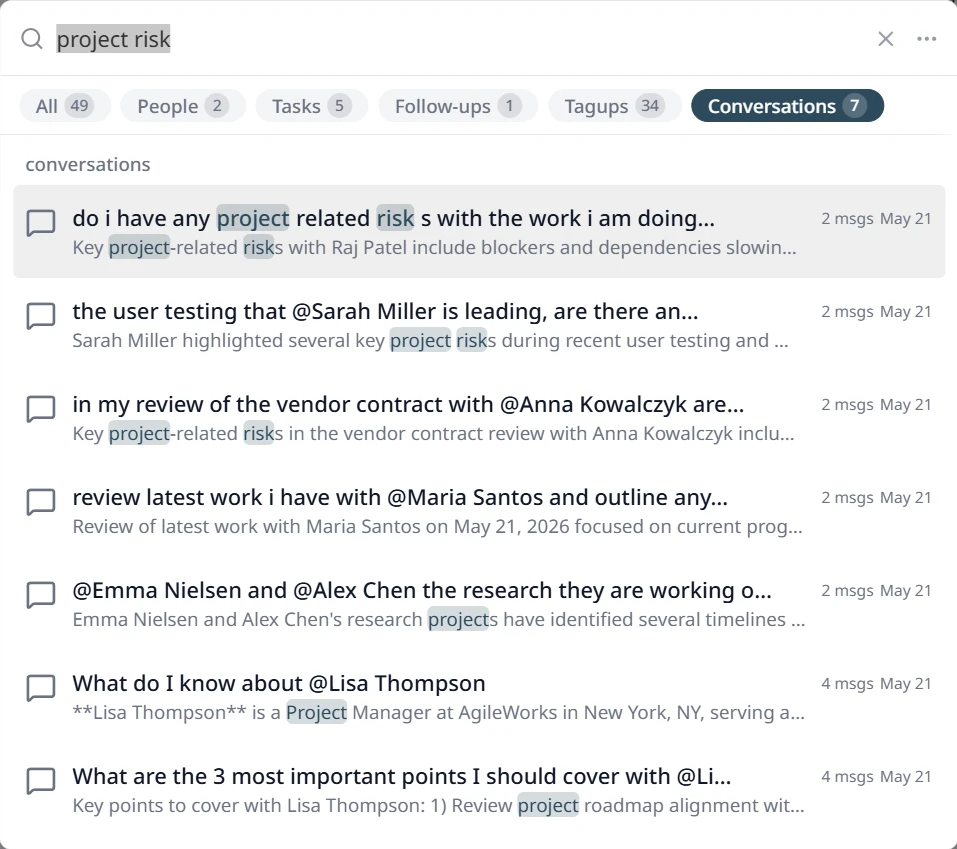Image resolution: width=957 pixels, height=849 pixels.
Task: Click chat icon beside 'What do I know about' result
Action: pyautogui.click(x=41, y=688)
